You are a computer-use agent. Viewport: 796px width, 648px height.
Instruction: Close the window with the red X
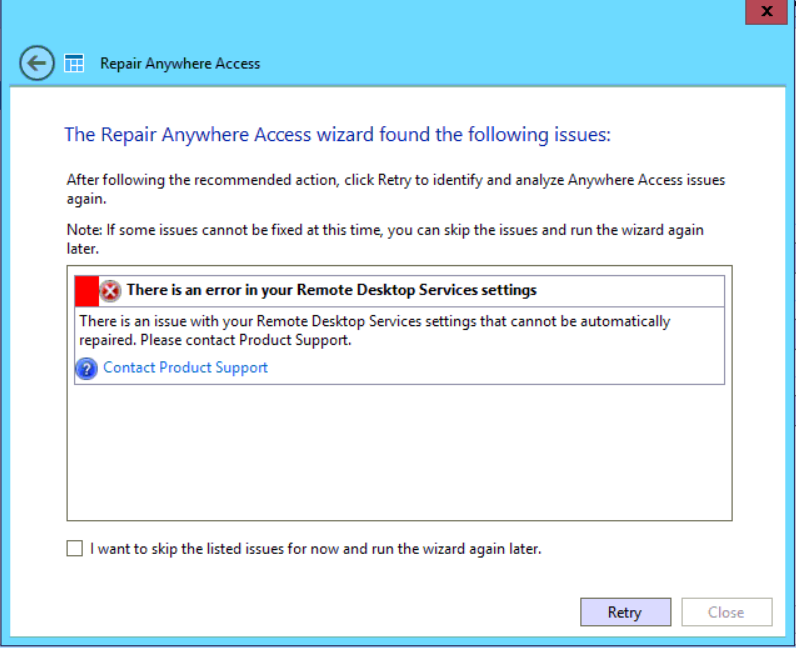(766, 11)
